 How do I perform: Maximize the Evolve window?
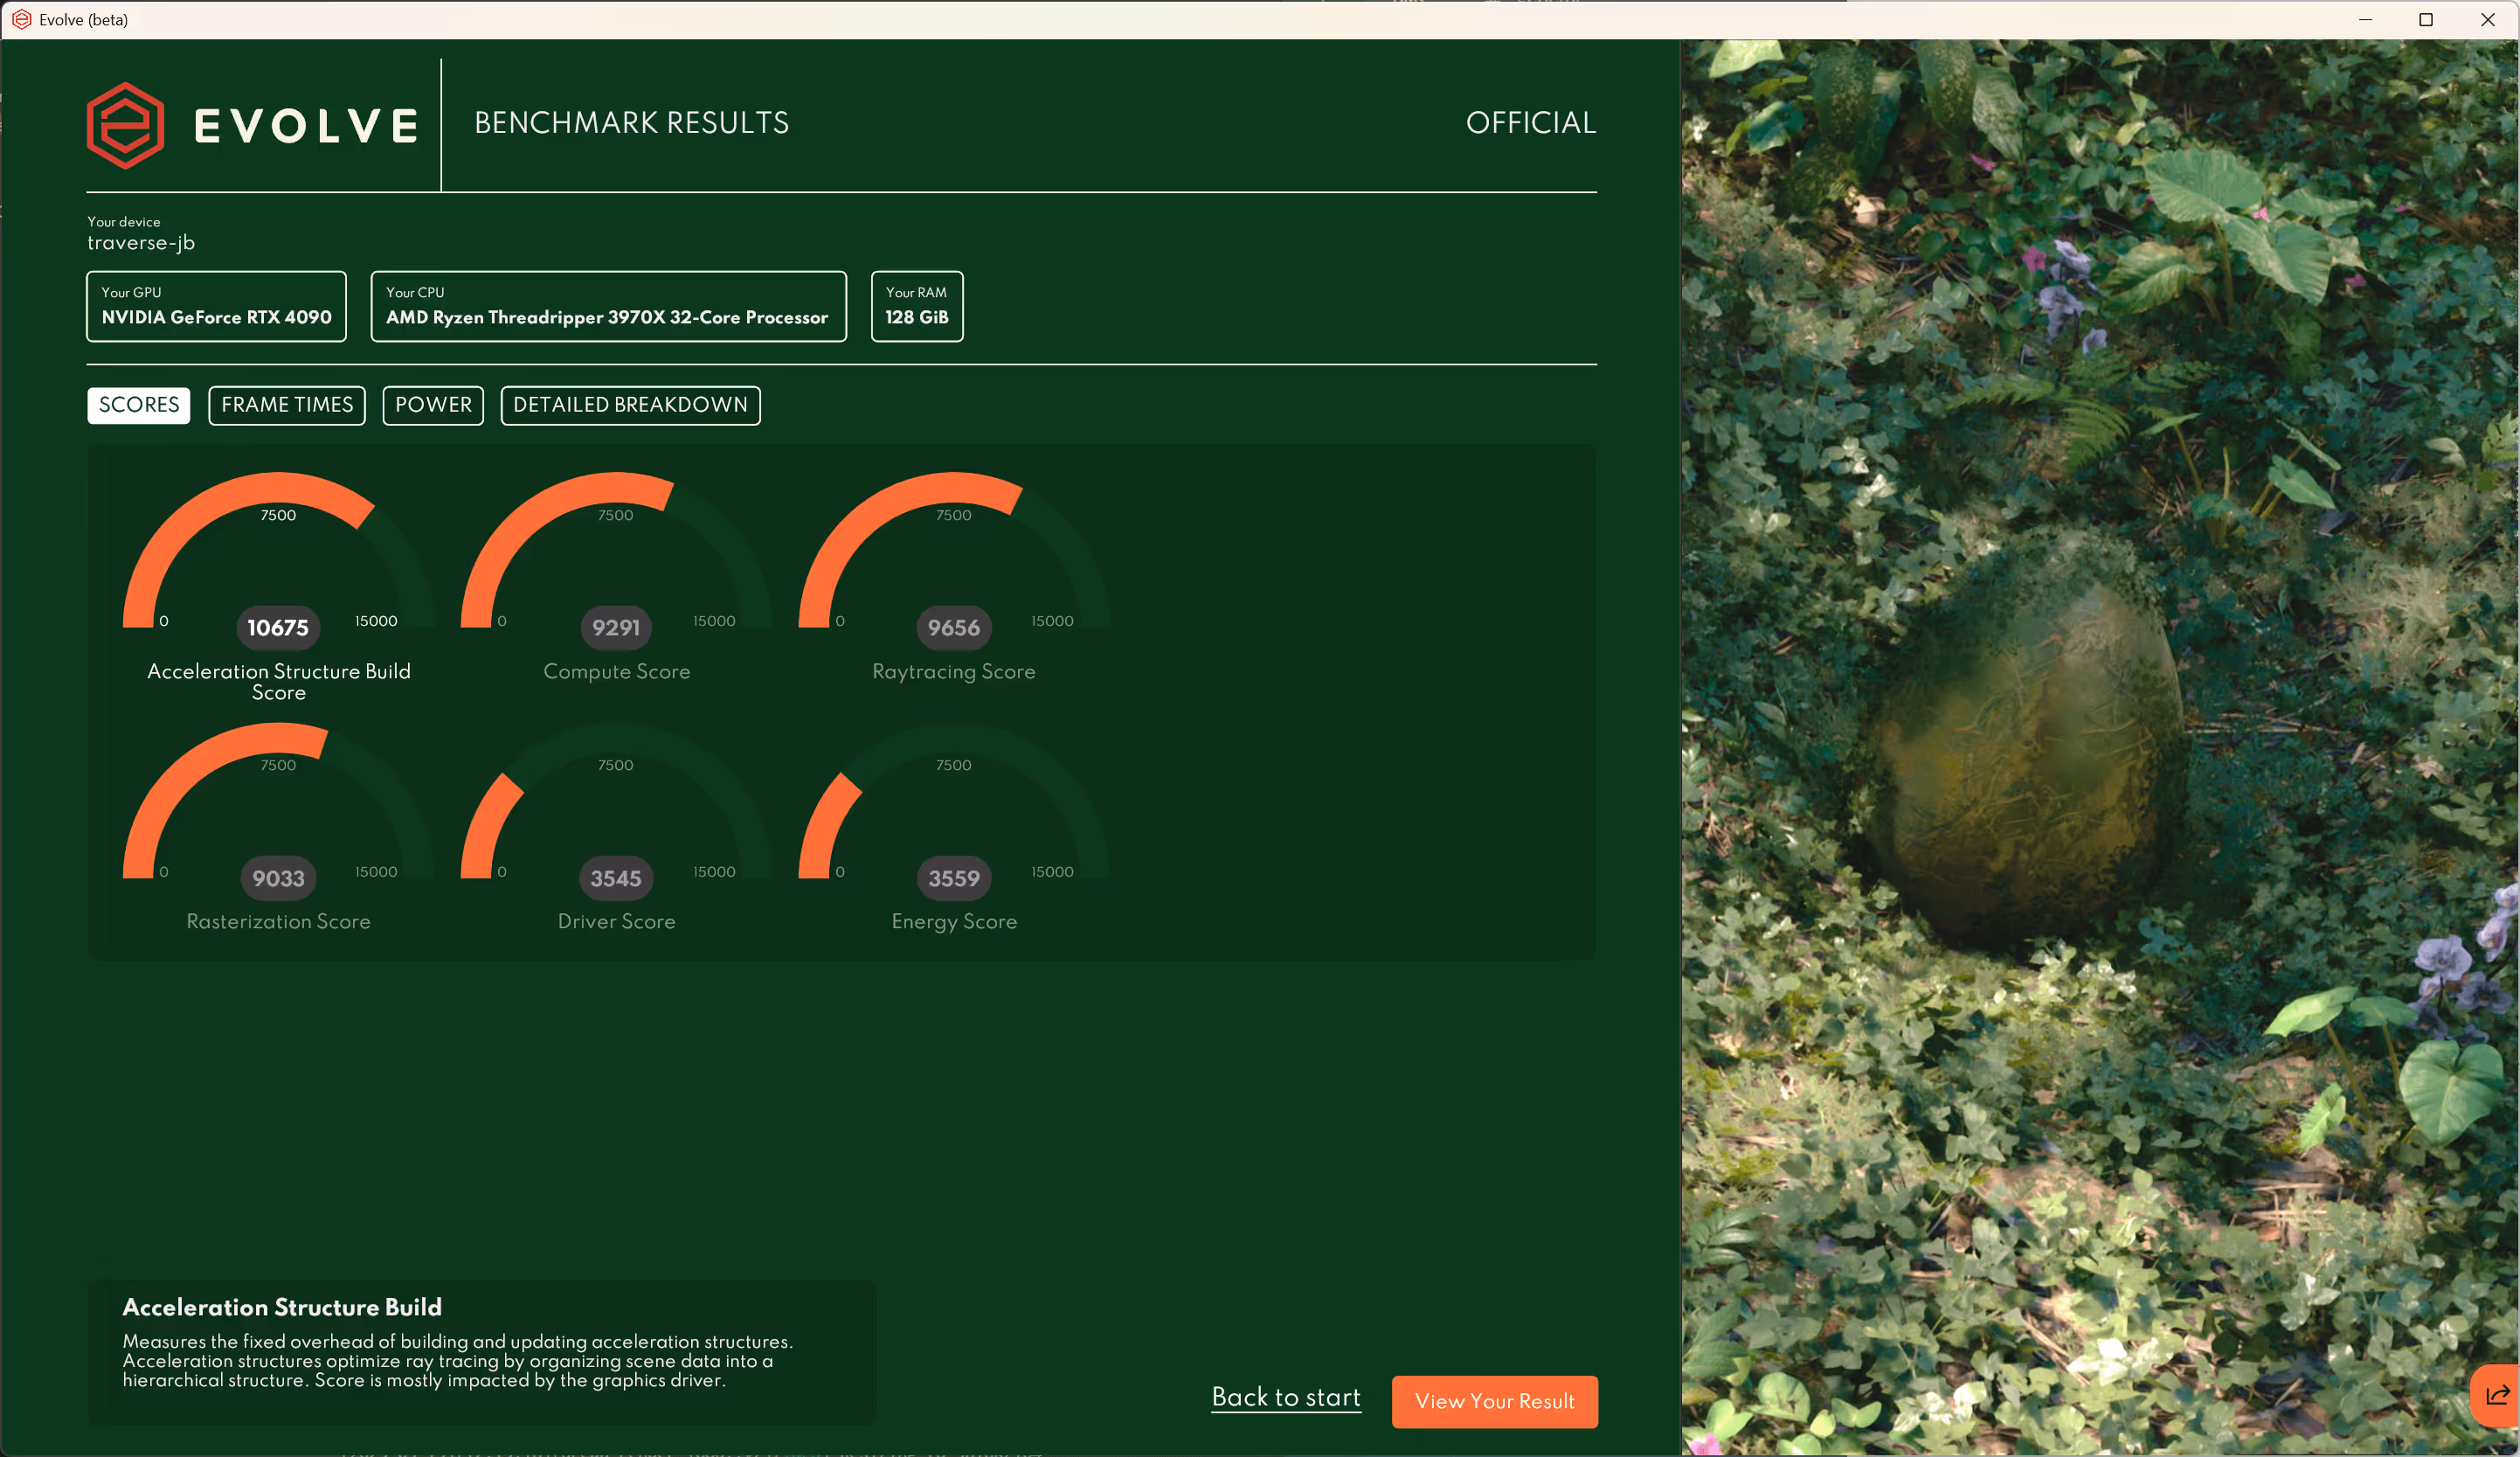tap(2426, 19)
